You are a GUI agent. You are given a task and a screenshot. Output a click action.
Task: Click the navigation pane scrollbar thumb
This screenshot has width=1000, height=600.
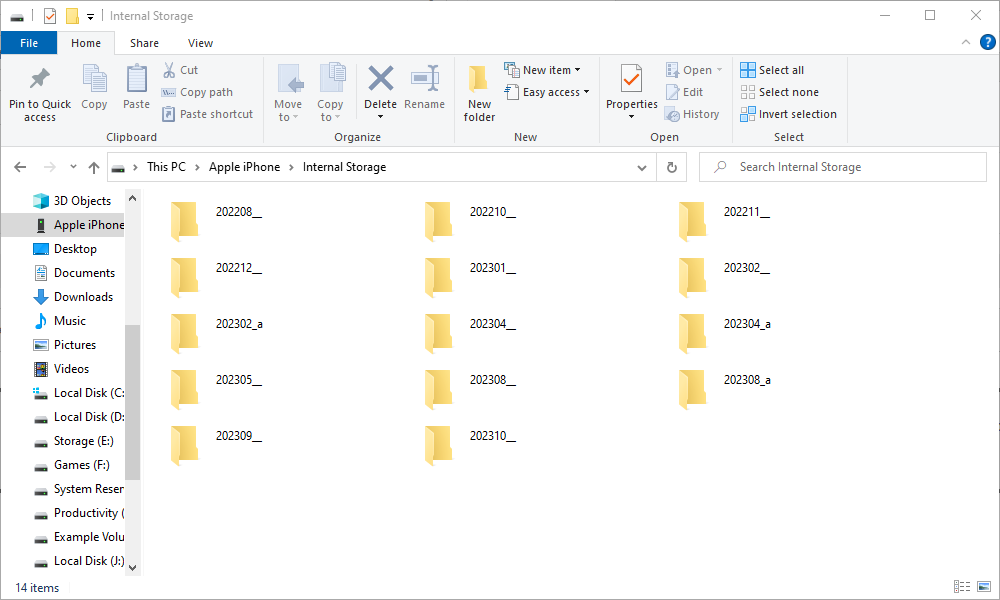[132, 402]
